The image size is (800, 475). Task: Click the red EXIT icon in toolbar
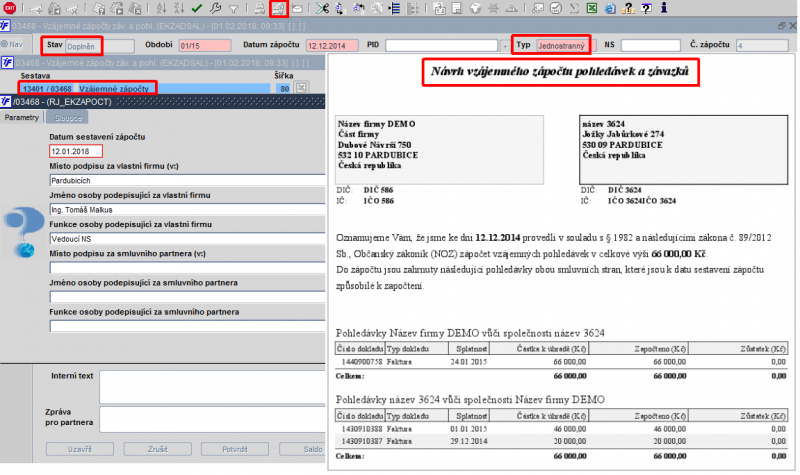9,8
